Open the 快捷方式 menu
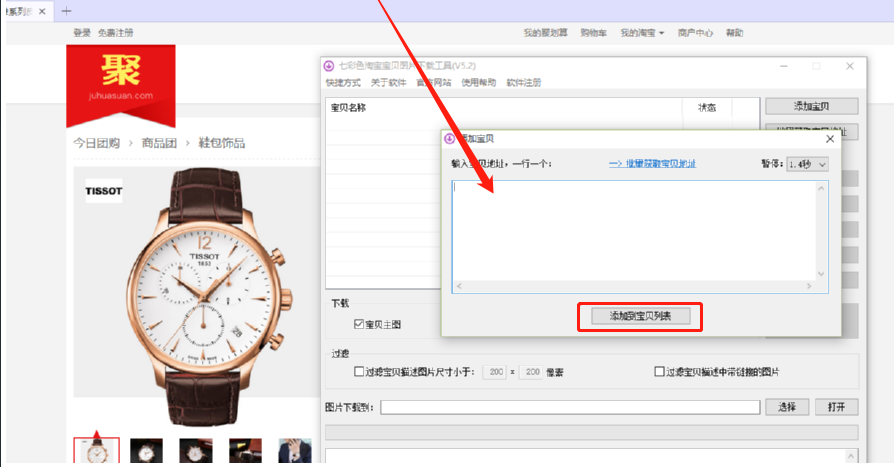Viewport: 894px width, 467px height. (x=343, y=83)
